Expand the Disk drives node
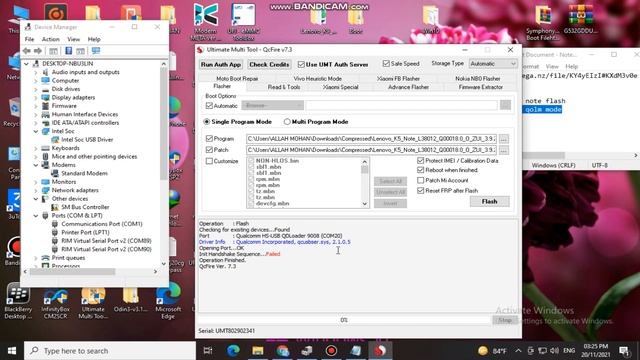 coord(36,89)
